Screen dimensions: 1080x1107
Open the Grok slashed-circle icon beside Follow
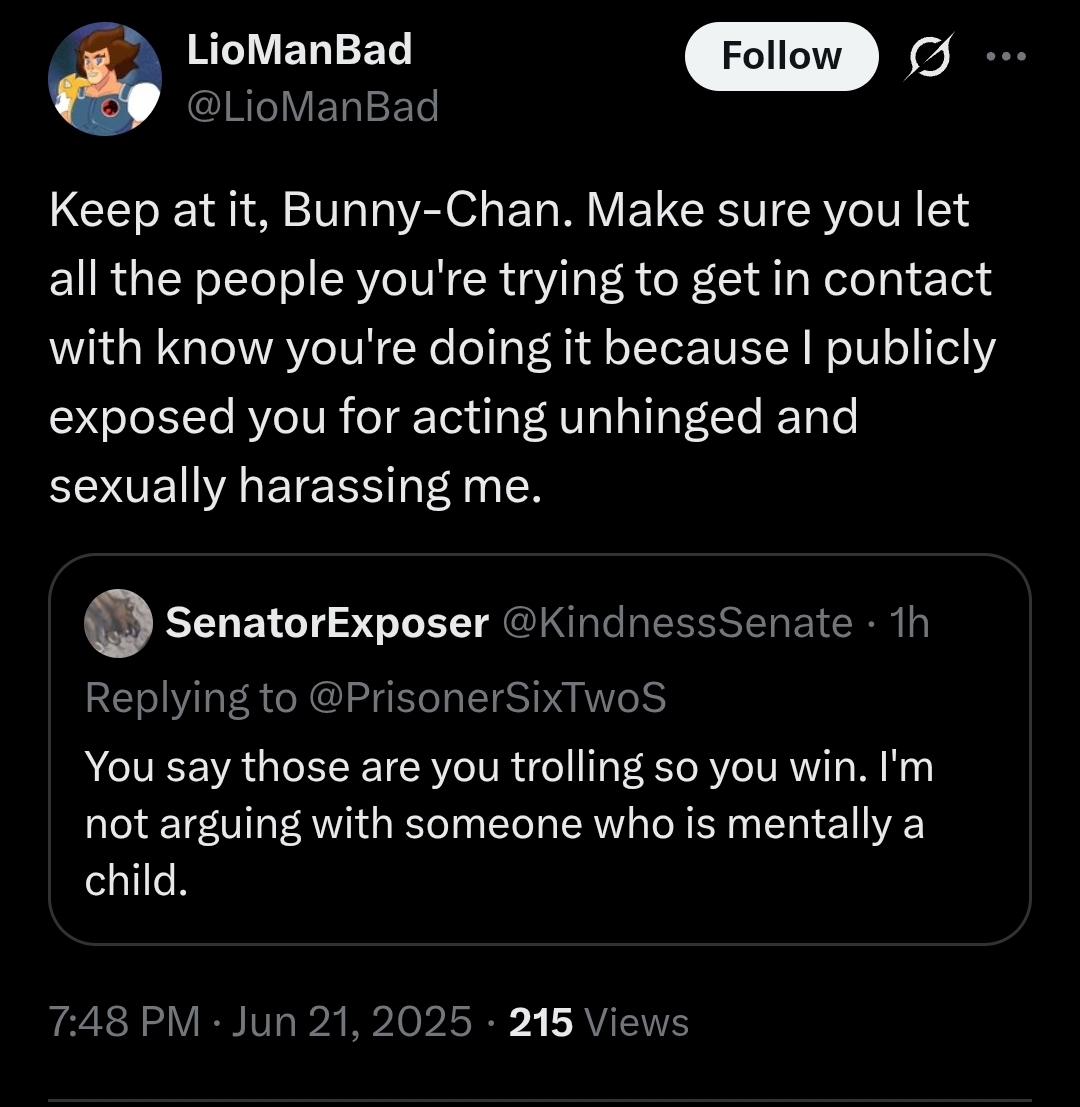tap(929, 56)
